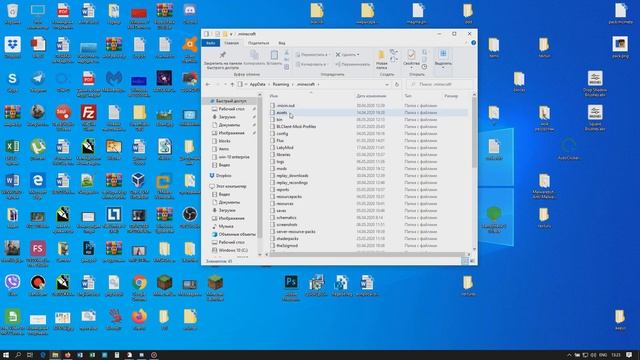Switch to details view layout button
This screenshot has width=640, height=360.
(465, 261)
